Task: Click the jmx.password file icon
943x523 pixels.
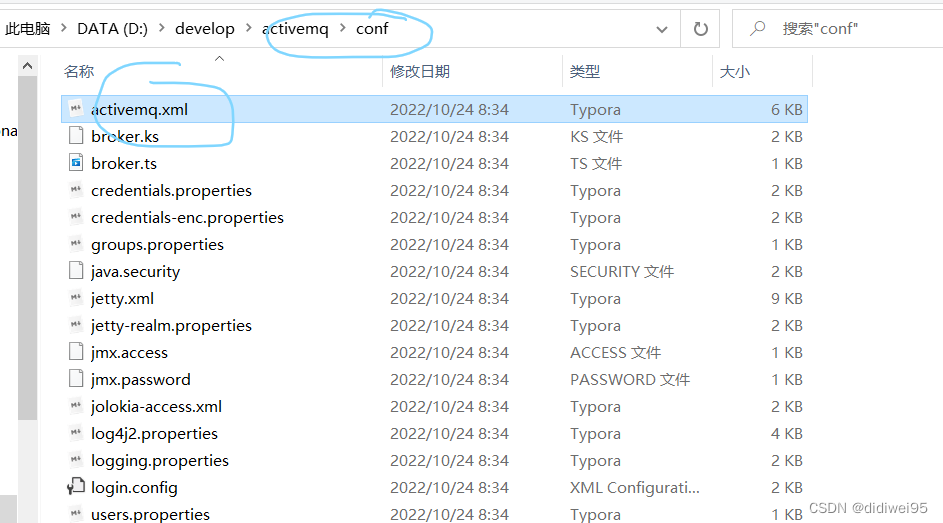Action: coord(76,379)
